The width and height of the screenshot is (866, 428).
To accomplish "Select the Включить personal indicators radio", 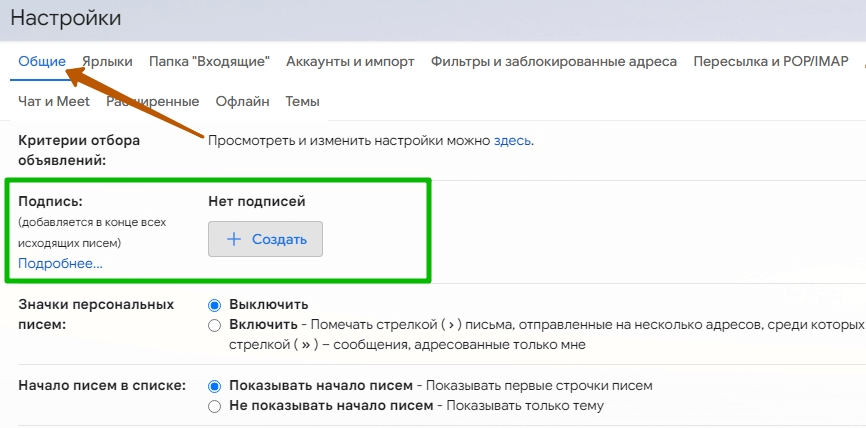I will pos(214,325).
